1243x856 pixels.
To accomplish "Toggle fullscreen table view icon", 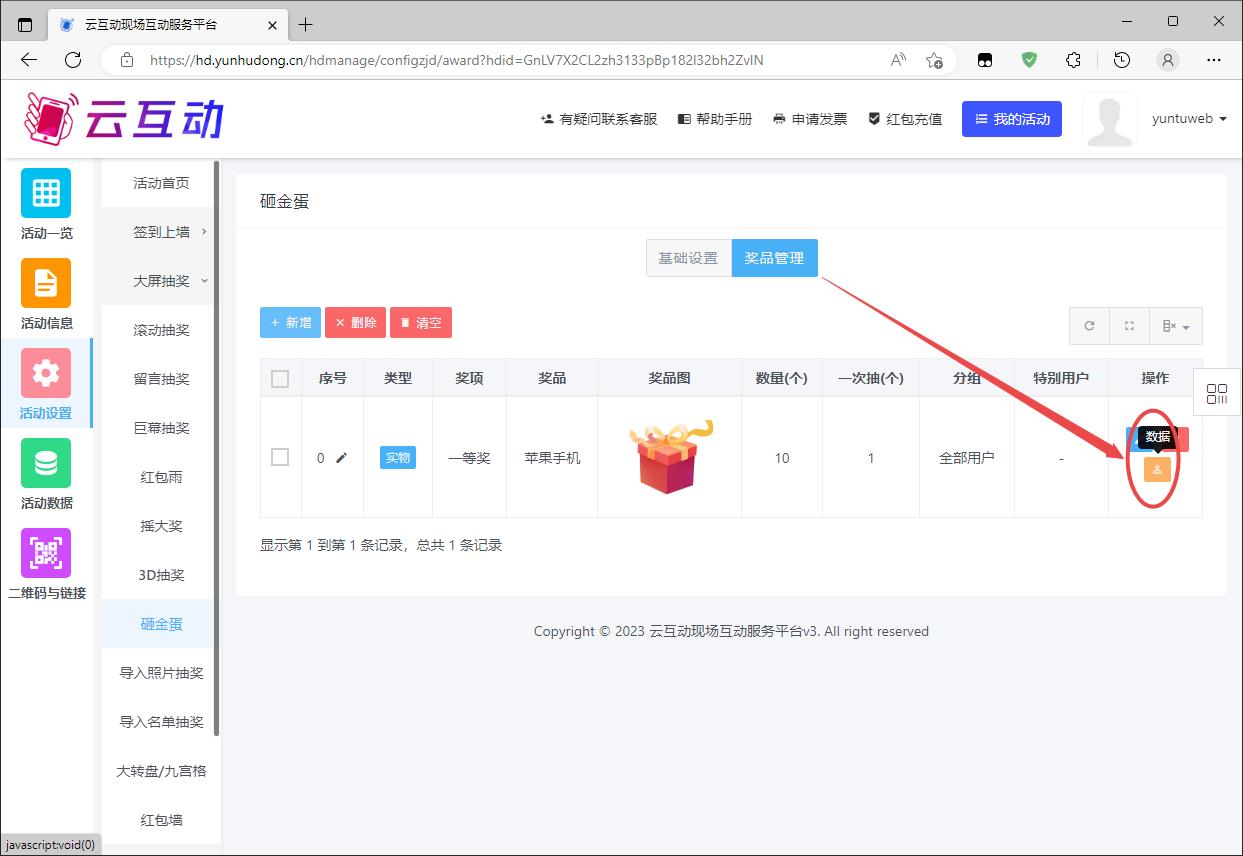I will 1129,326.
